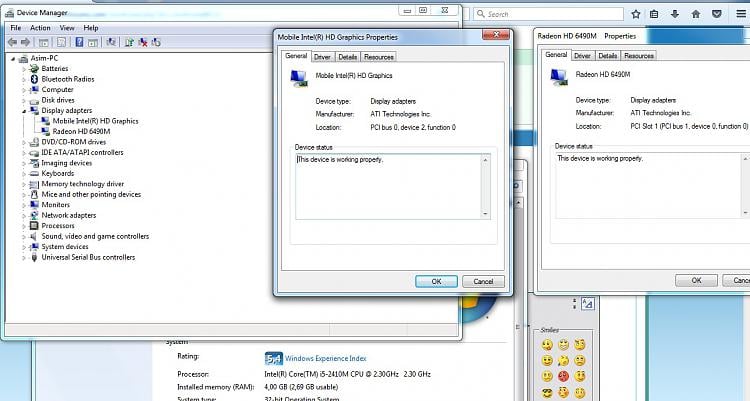The height and width of the screenshot is (401, 750).
Task: Open the Windows Experience Index link
Action: pos(326,358)
